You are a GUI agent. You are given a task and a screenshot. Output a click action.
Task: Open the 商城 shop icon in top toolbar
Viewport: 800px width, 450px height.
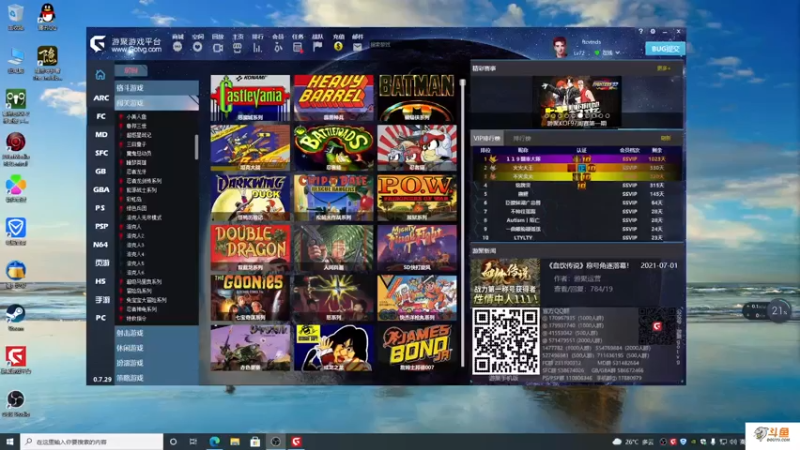(x=178, y=46)
